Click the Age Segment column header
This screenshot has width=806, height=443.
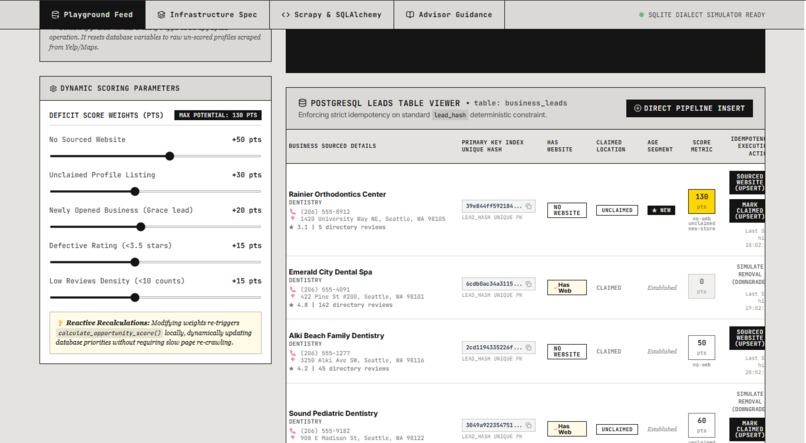(660, 146)
